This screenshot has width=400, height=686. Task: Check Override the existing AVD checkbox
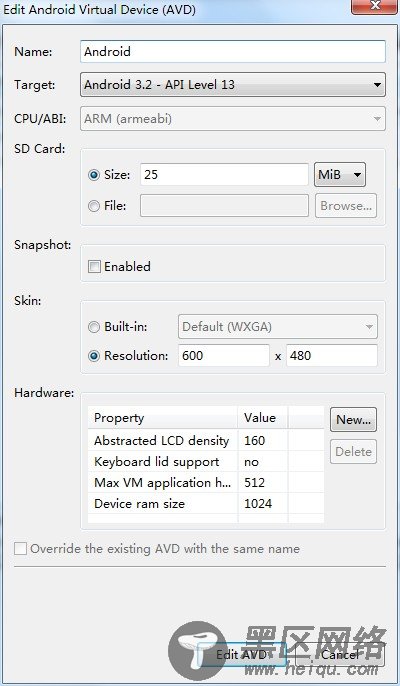[21, 549]
